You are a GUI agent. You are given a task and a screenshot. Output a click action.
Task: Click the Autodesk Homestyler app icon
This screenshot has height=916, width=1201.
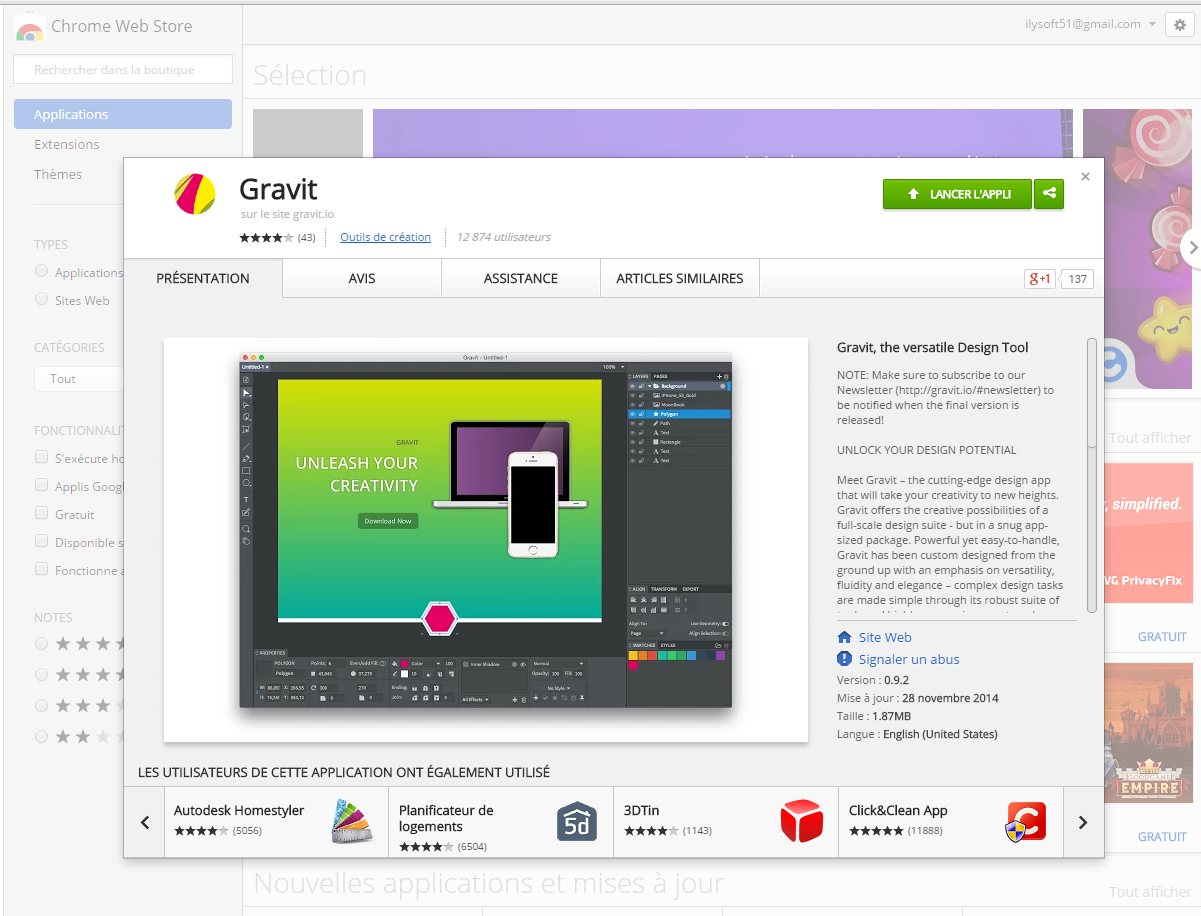[x=354, y=822]
